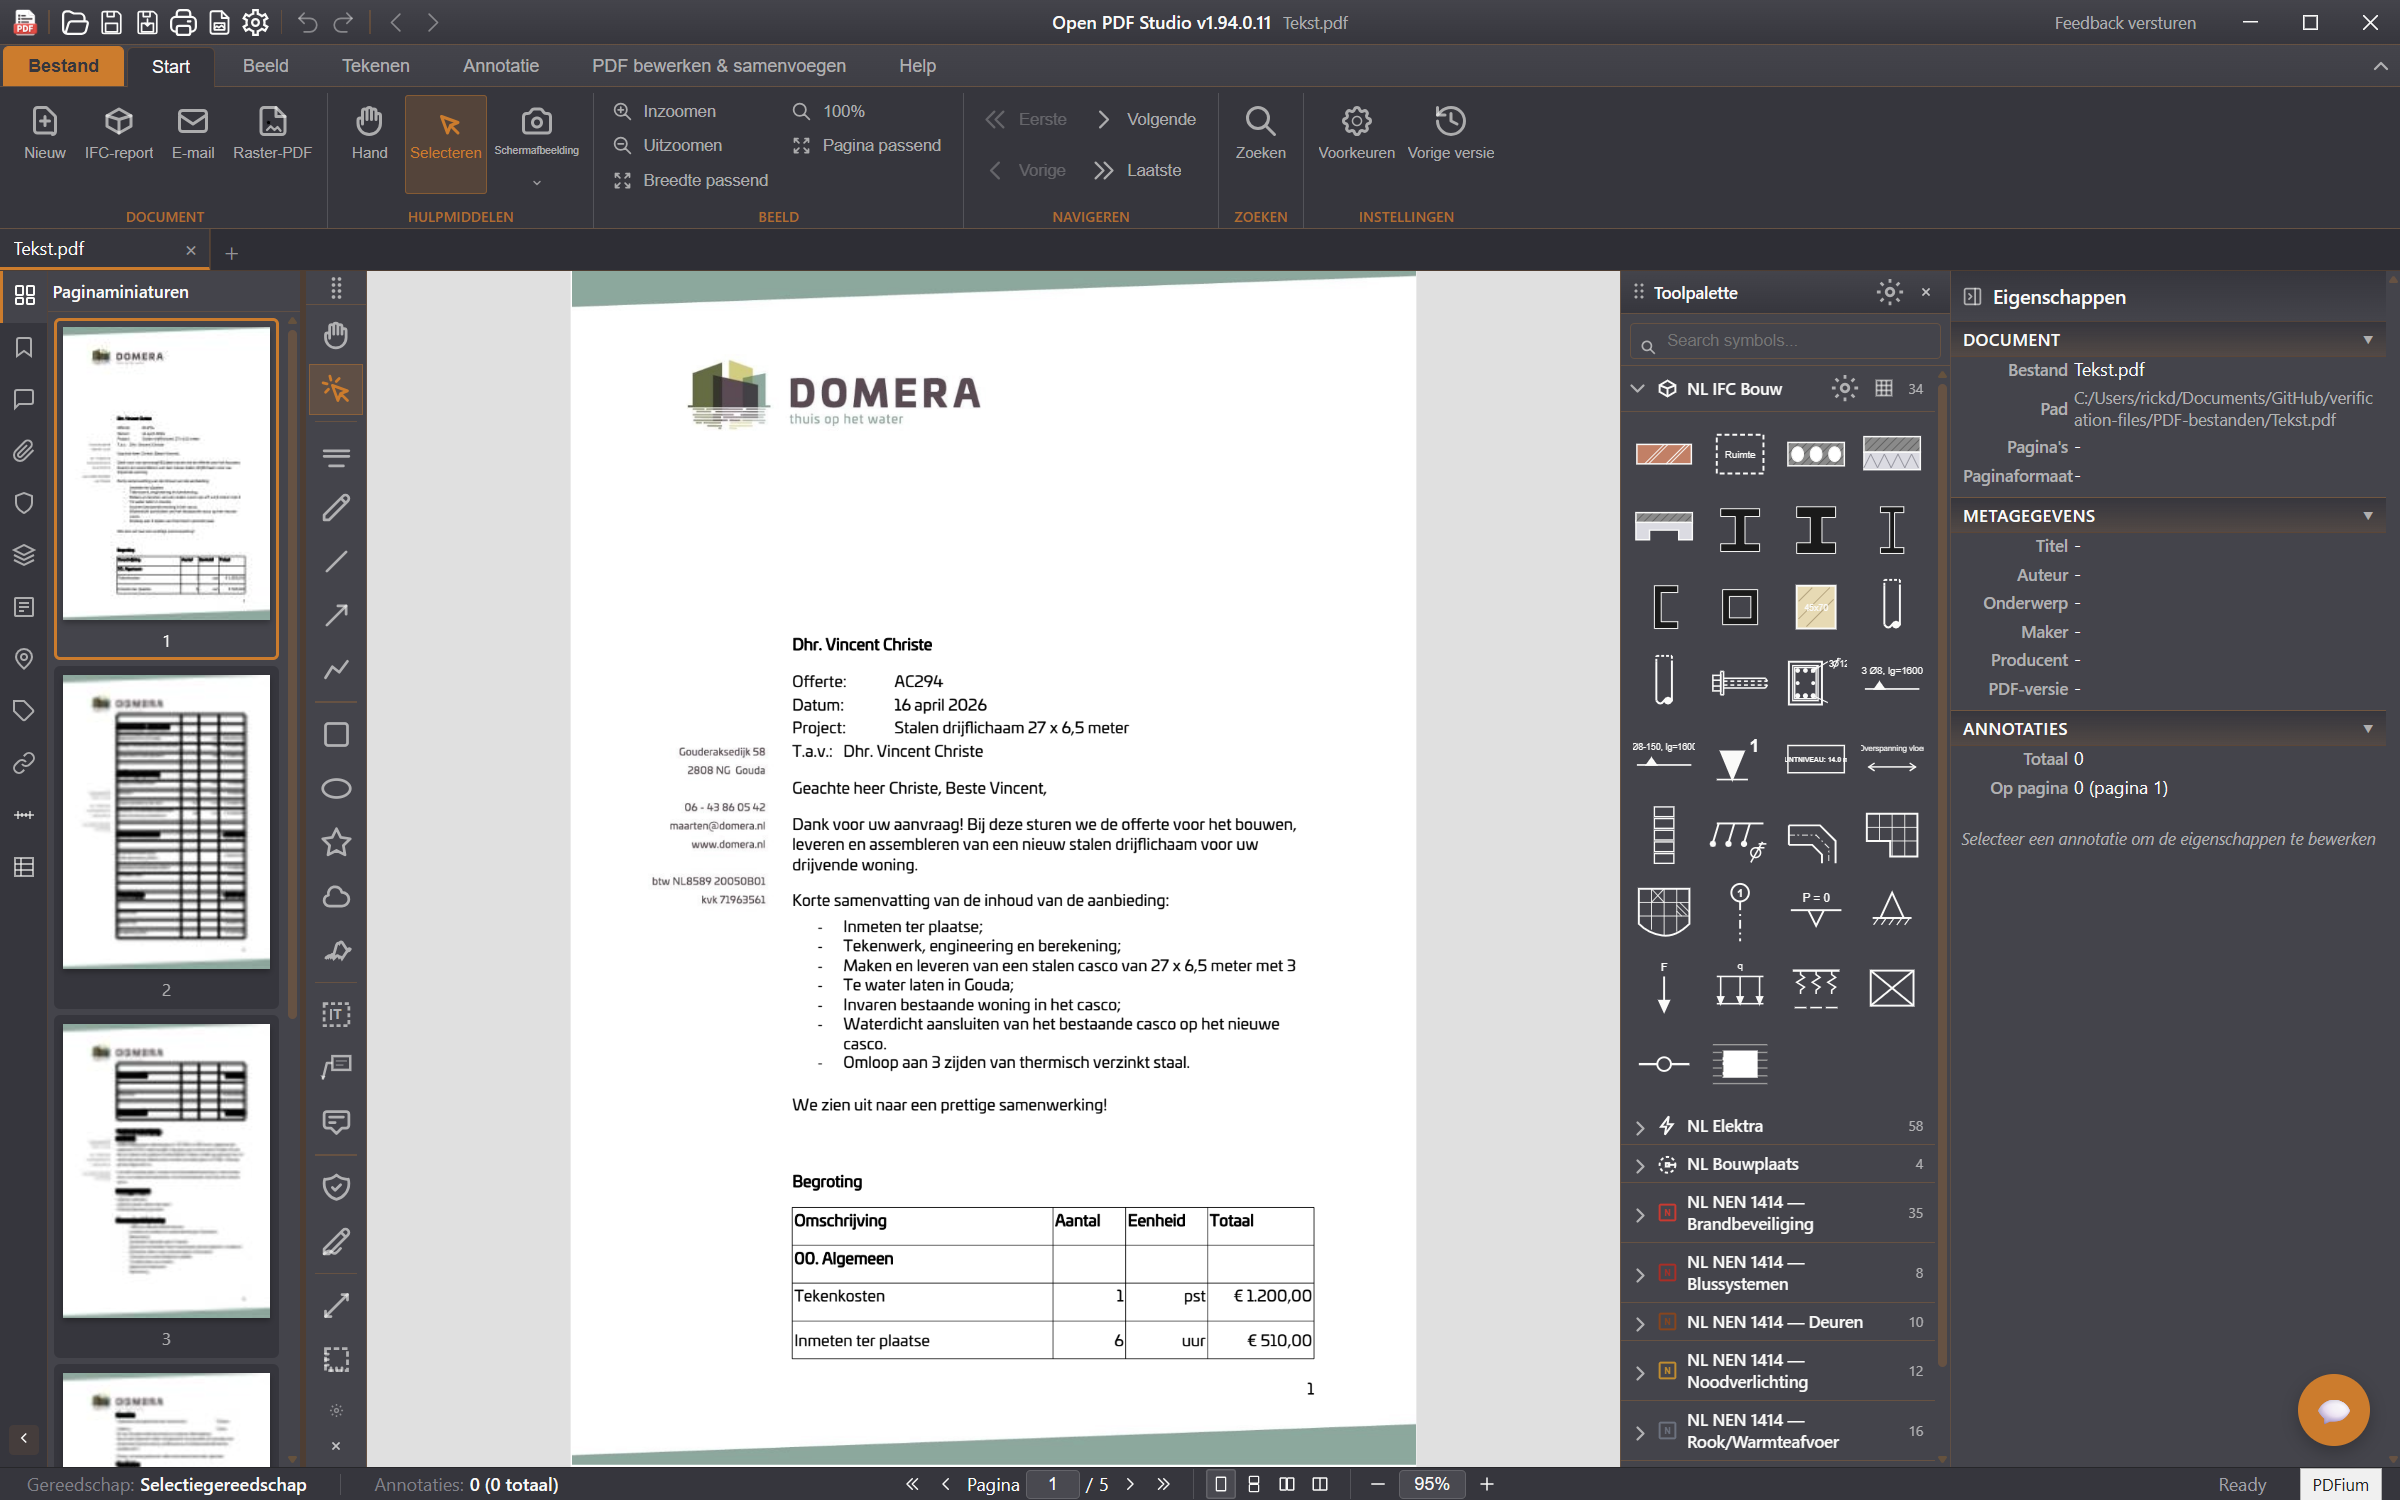
Task: Open the Help tab
Action: coord(917,66)
